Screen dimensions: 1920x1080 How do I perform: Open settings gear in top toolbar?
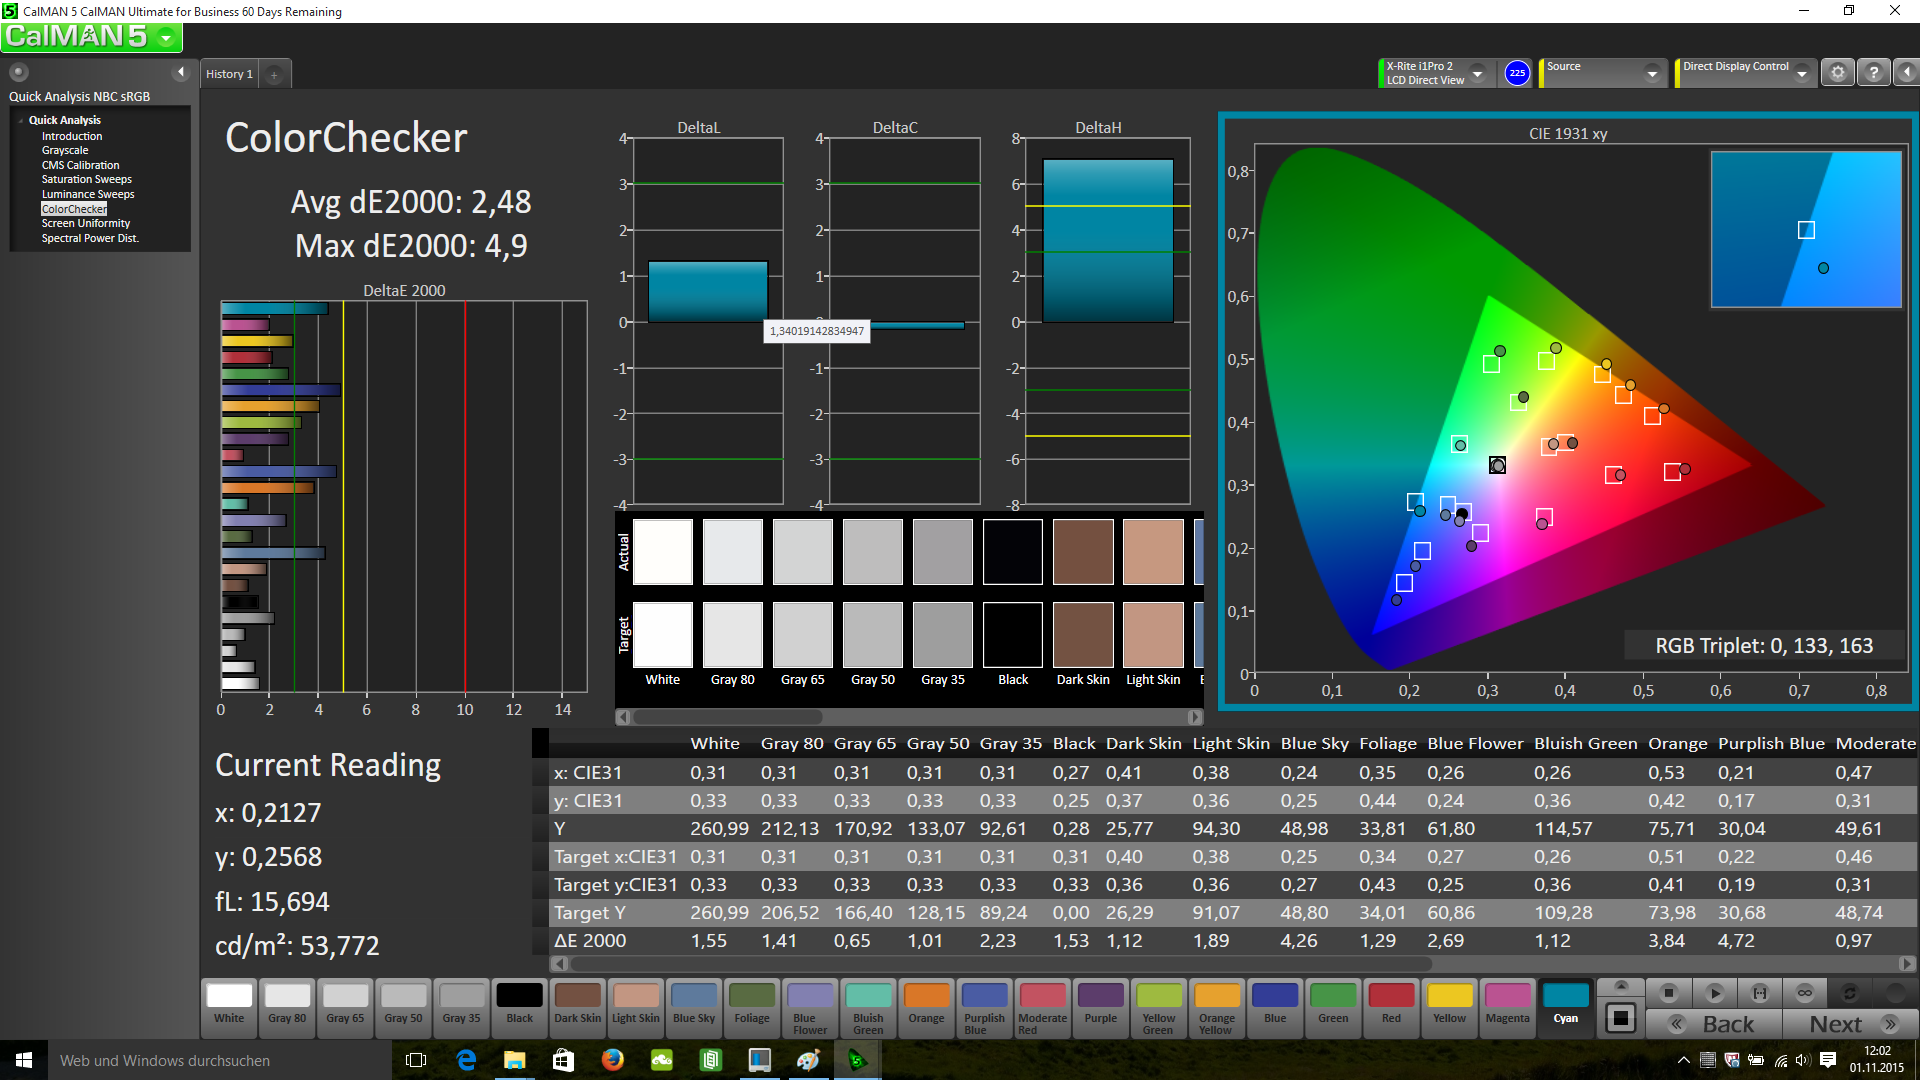pyautogui.click(x=1837, y=73)
